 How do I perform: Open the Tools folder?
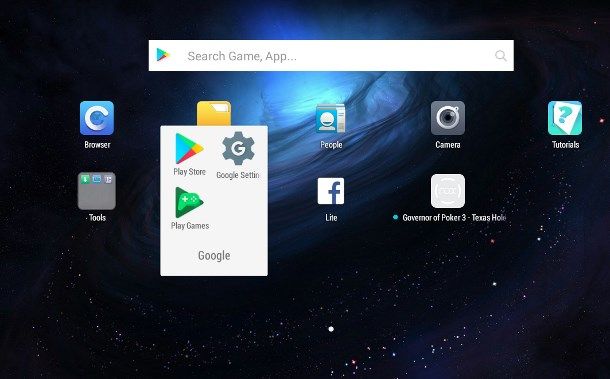tap(97, 191)
